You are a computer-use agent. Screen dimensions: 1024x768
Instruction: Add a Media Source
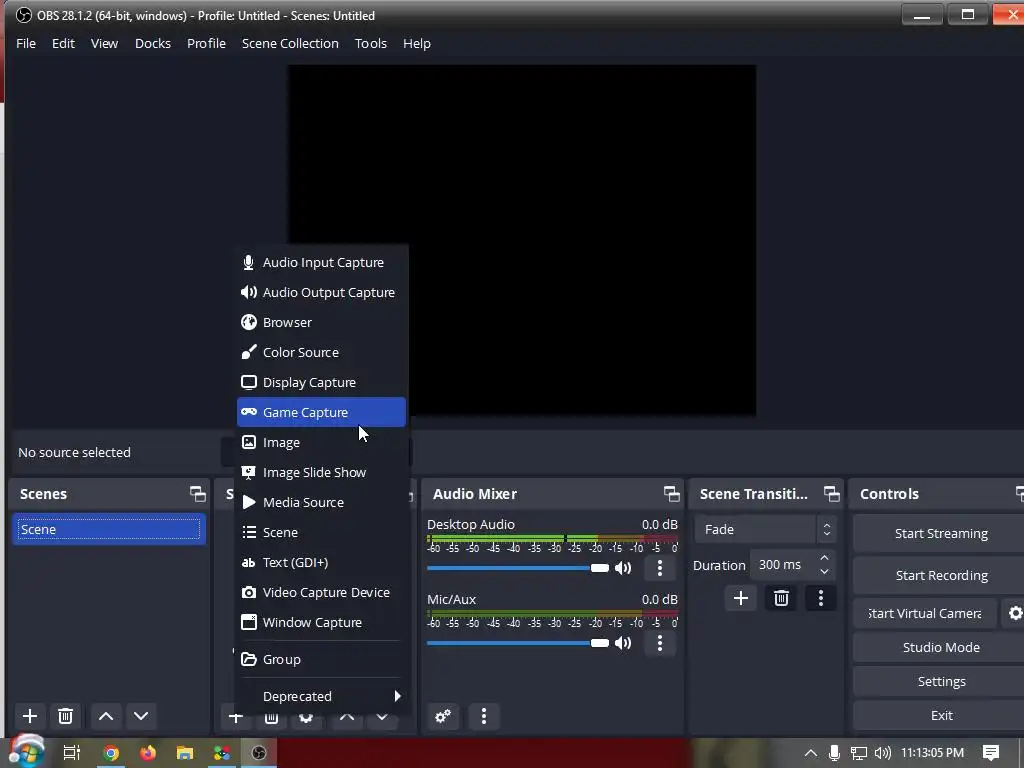(321, 503)
